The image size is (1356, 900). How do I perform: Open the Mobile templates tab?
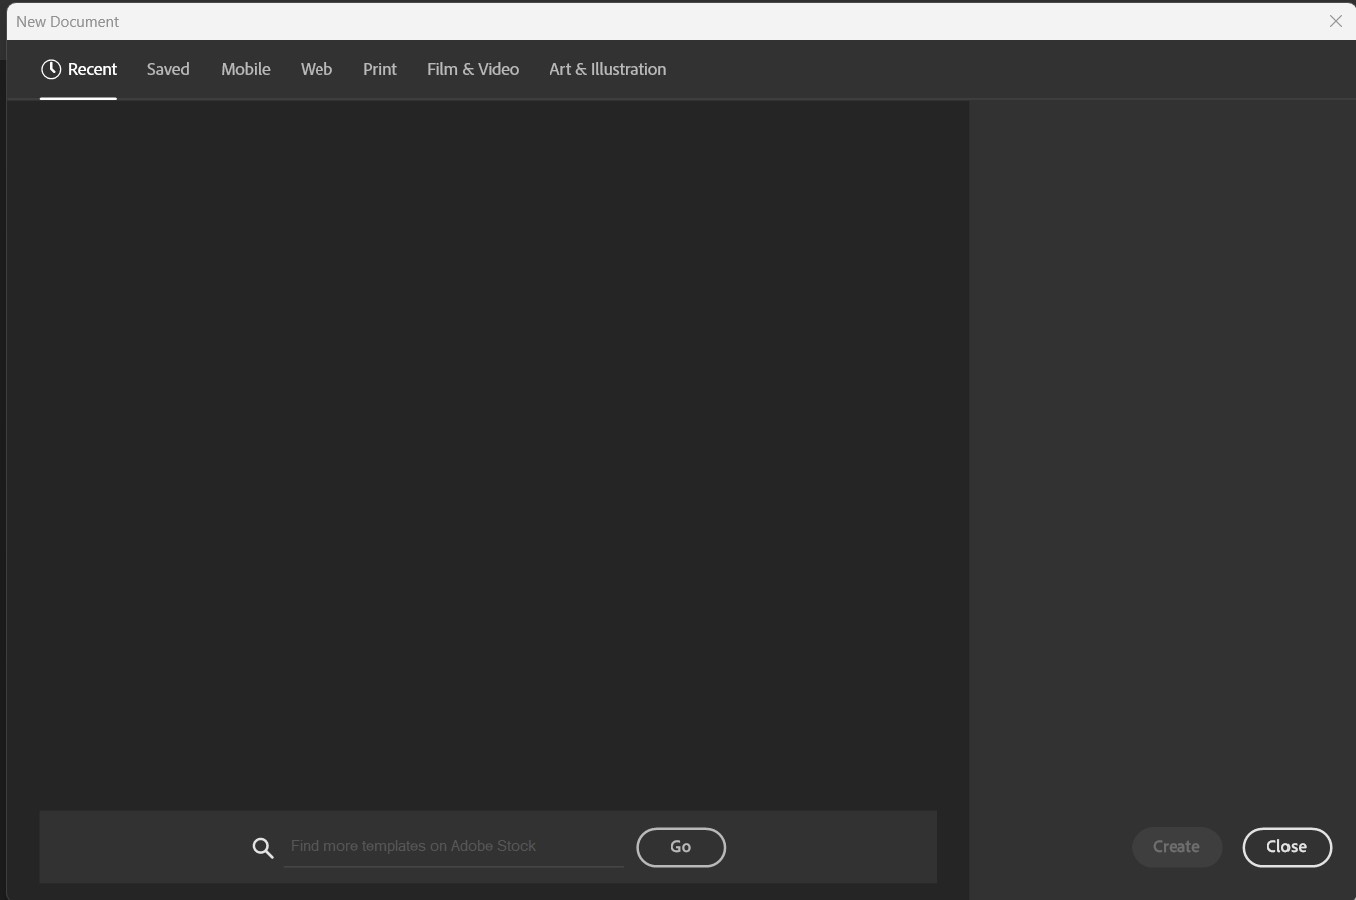(x=245, y=69)
